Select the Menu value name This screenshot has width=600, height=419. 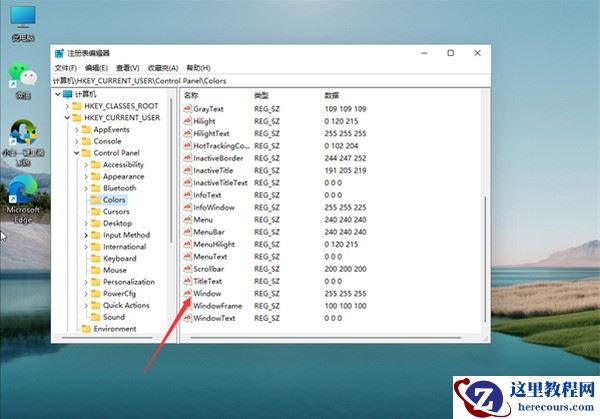click(203, 220)
